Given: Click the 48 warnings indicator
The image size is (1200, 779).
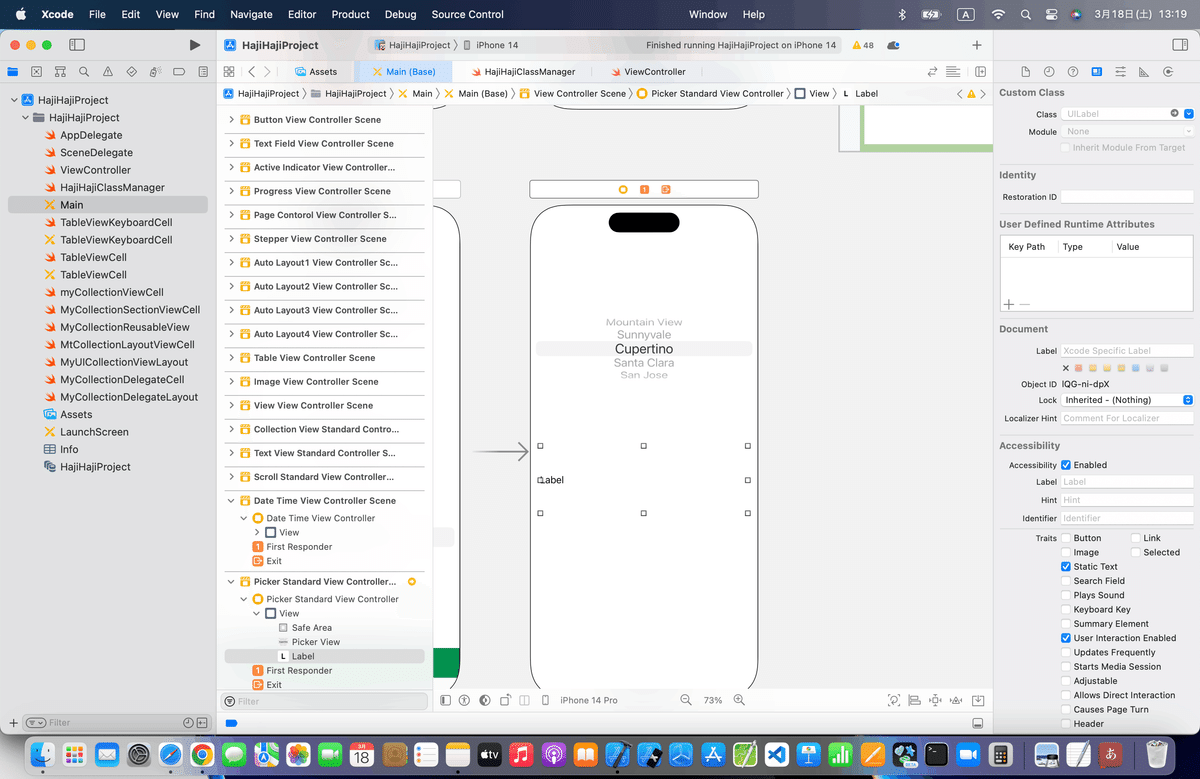Looking at the screenshot, I should tap(862, 45).
